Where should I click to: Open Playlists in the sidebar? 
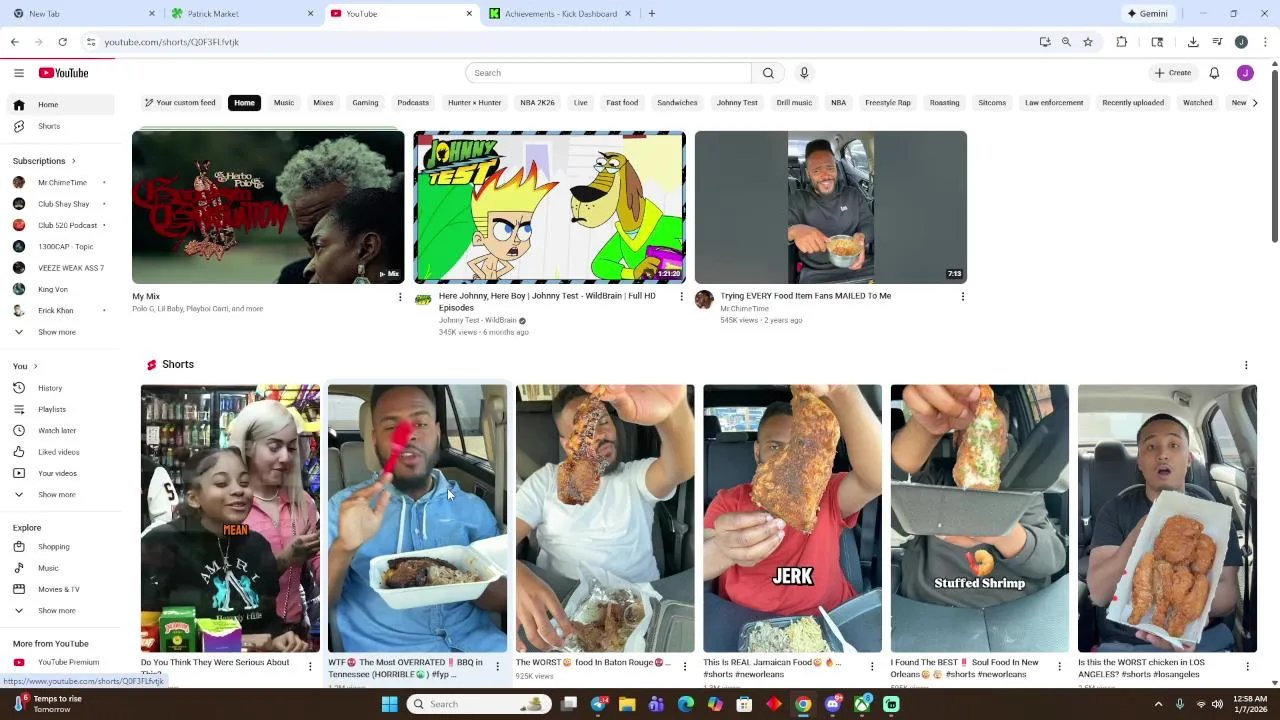click(59, 409)
